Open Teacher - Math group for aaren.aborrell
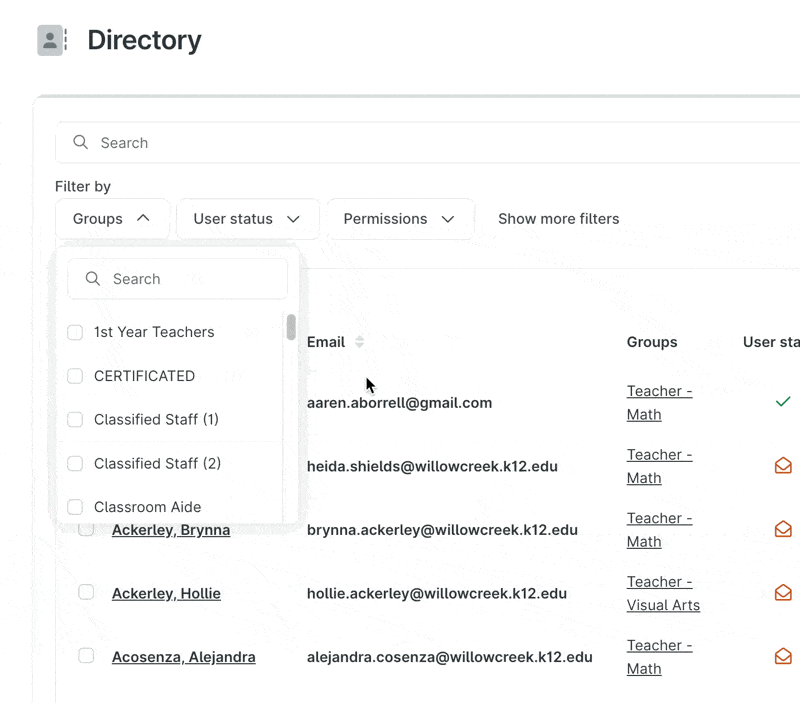The width and height of the screenshot is (800, 703). click(x=659, y=403)
